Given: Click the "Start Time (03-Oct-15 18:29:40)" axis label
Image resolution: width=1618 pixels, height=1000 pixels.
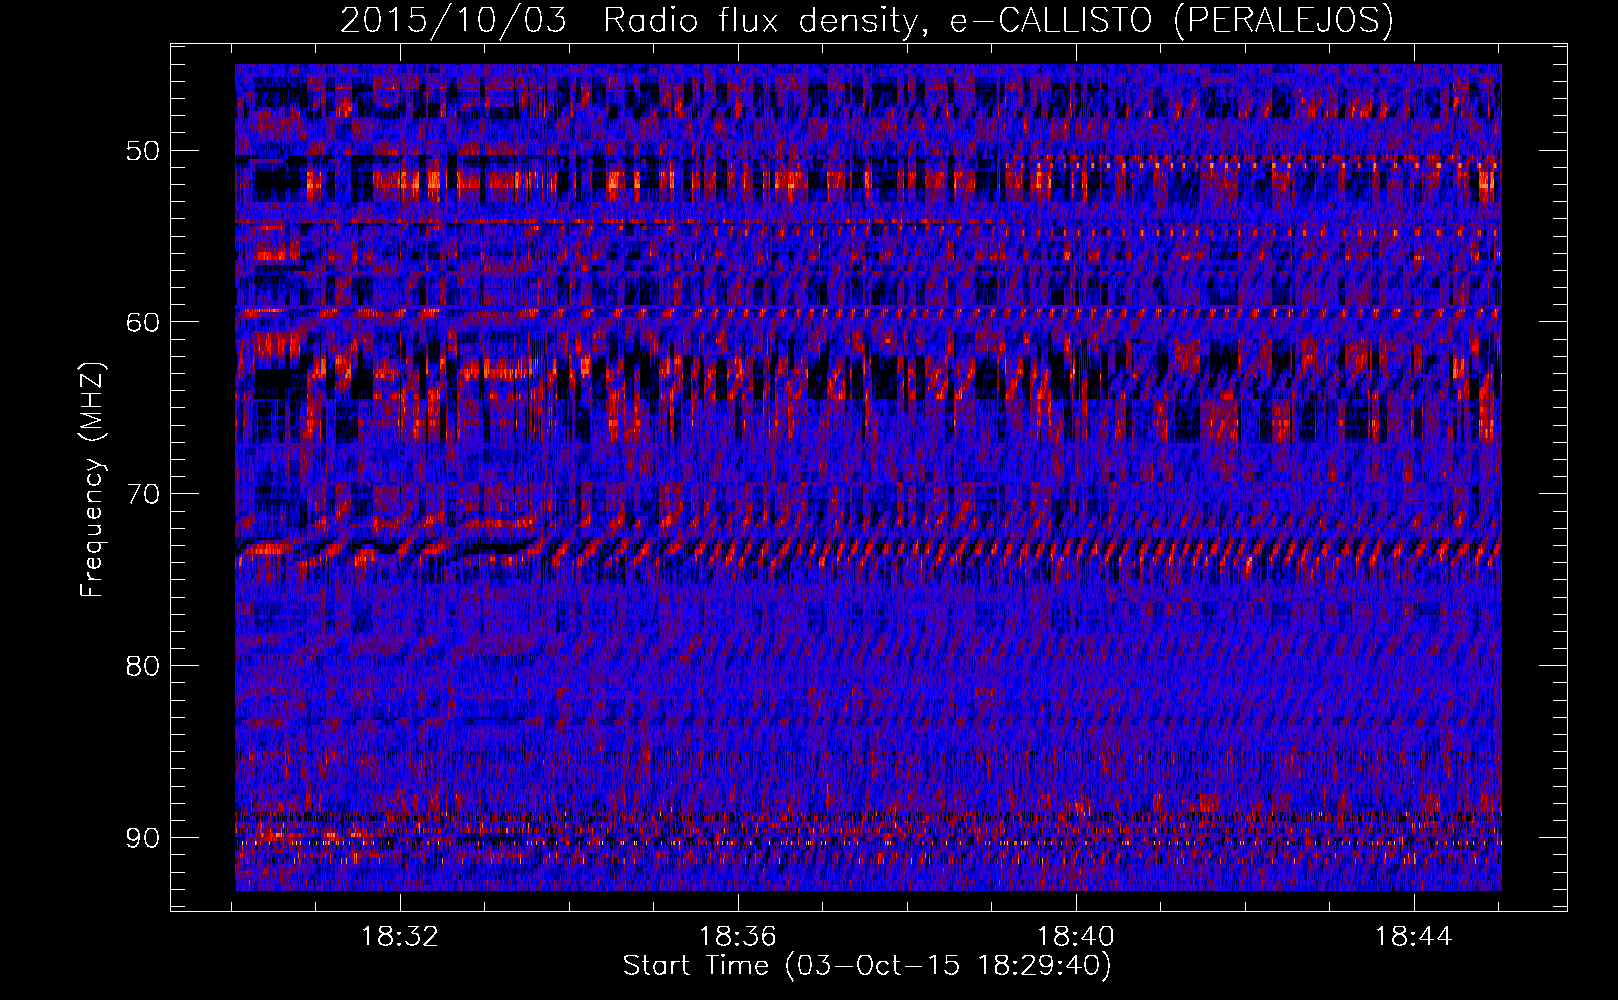Looking at the screenshot, I should [x=867, y=966].
